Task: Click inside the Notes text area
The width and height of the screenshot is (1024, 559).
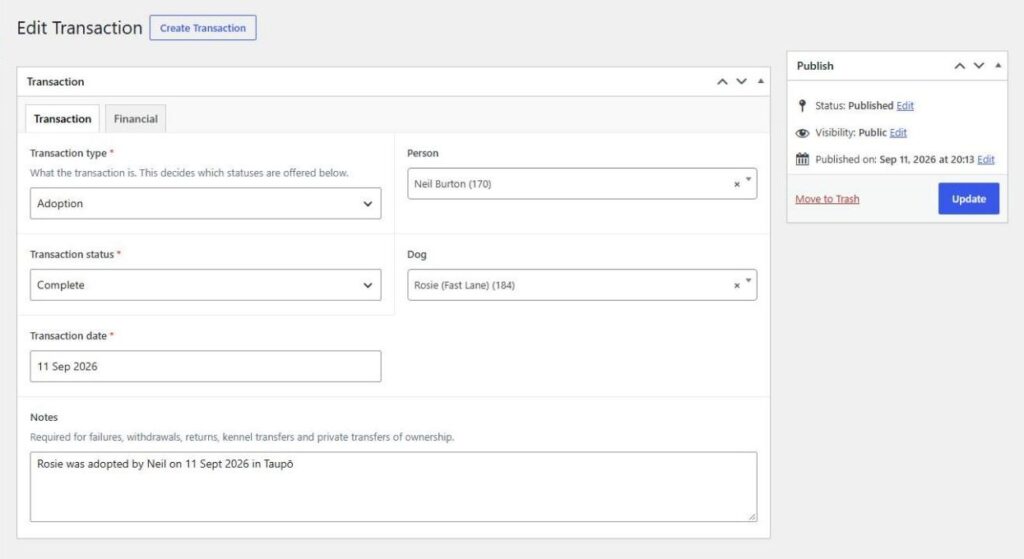Action: click(393, 487)
